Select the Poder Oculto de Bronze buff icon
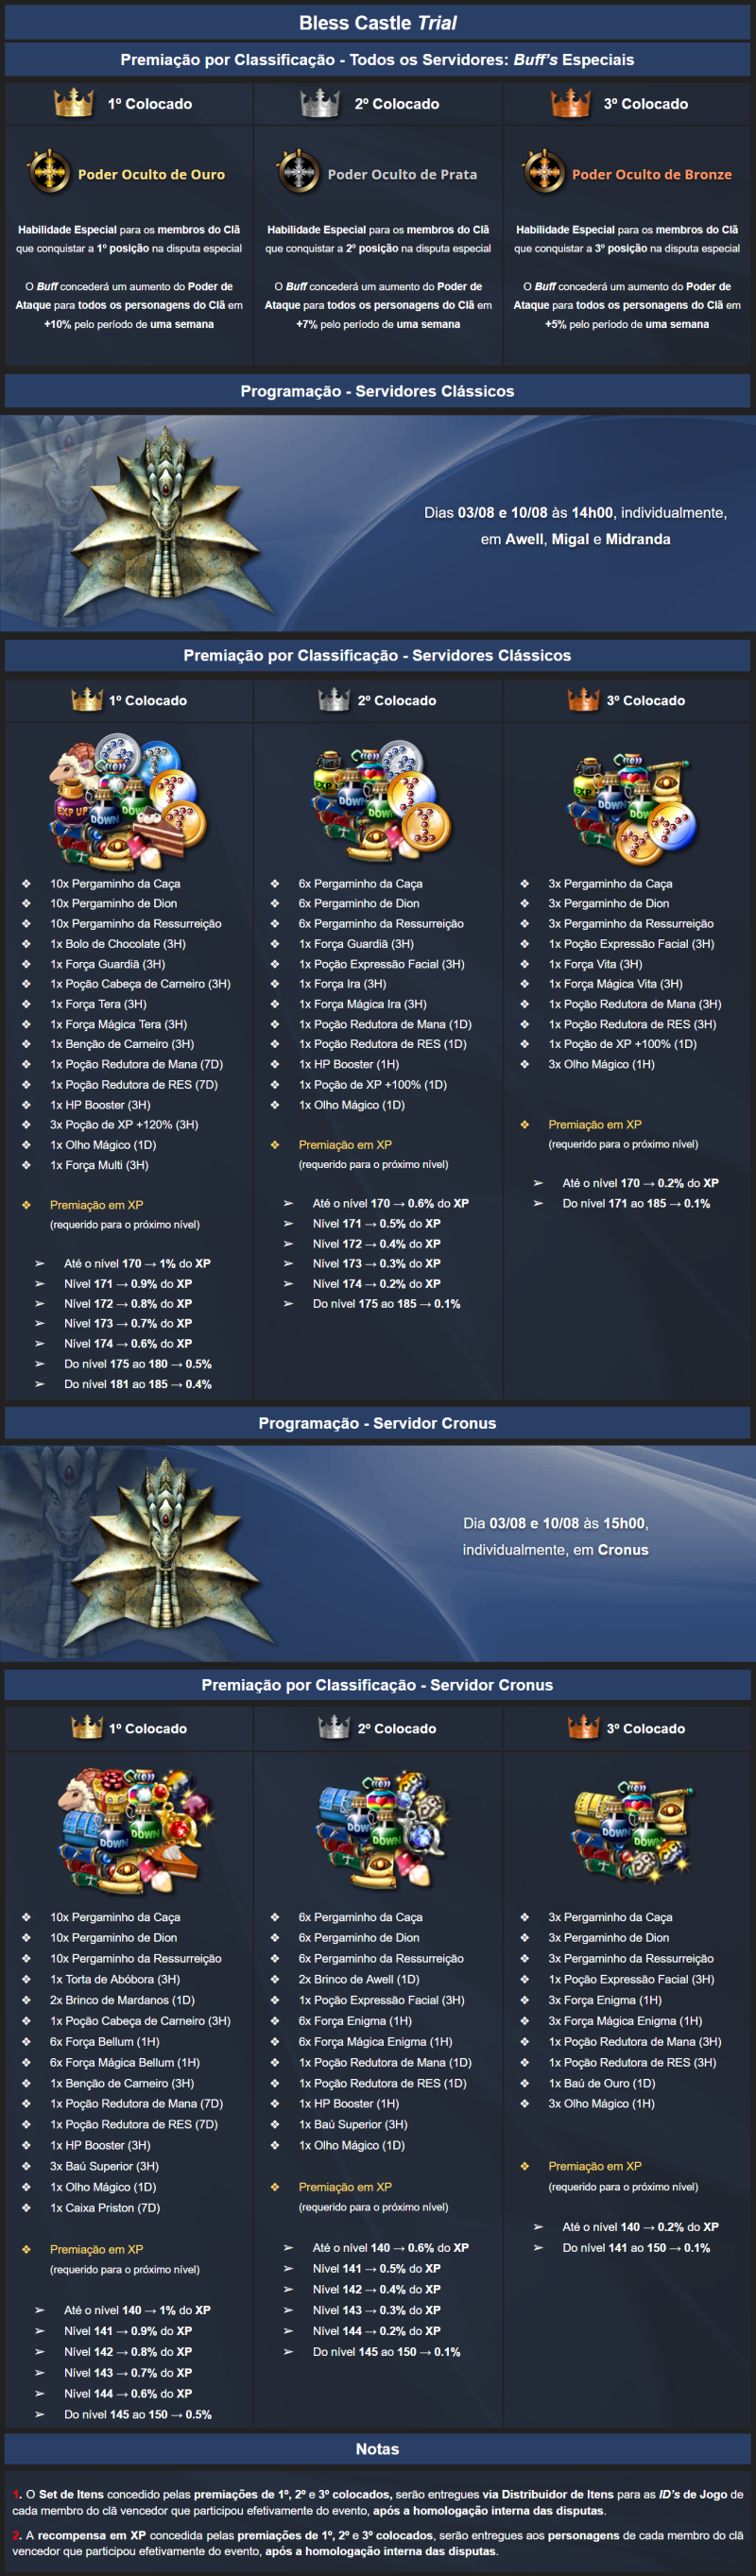756x2576 pixels. tap(544, 172)
